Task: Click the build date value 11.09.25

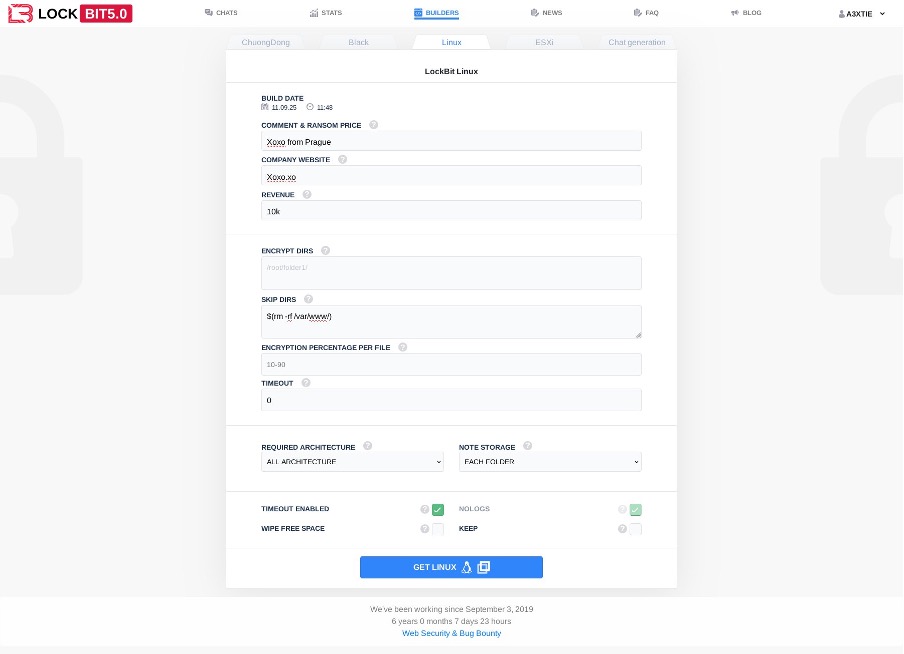Action: (284, 107)
